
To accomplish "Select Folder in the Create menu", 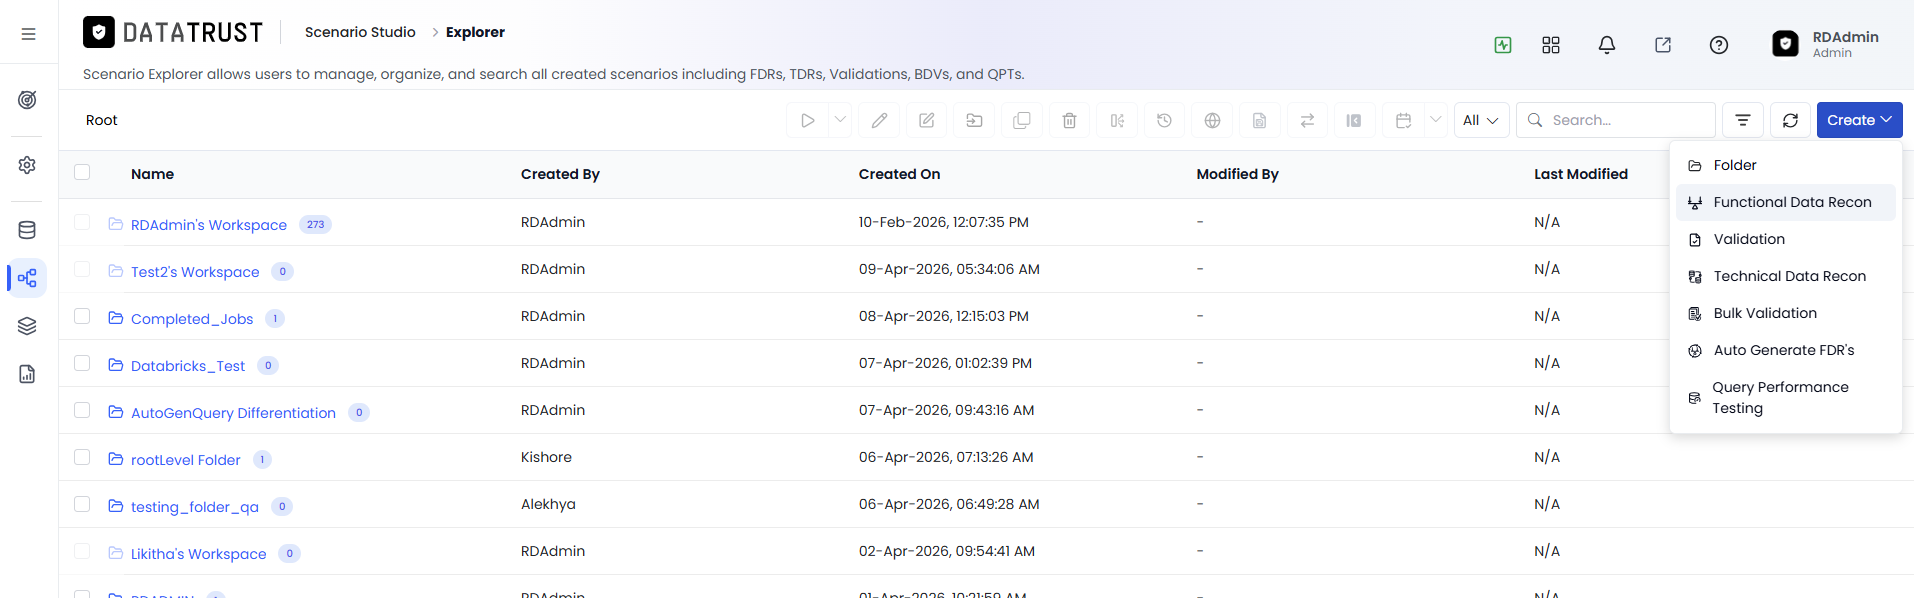I will pos(1786,165).
